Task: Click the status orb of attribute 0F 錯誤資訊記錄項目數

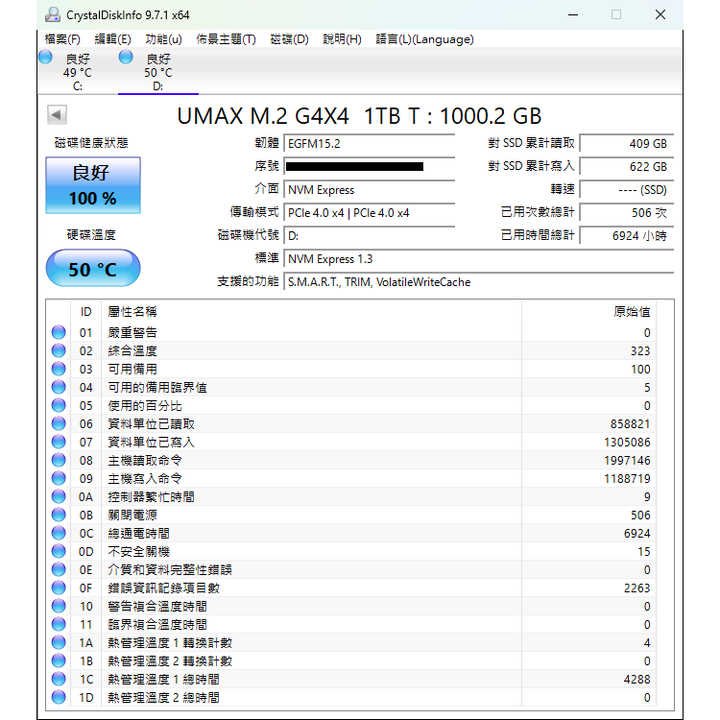Action: [x=59, y=587]
